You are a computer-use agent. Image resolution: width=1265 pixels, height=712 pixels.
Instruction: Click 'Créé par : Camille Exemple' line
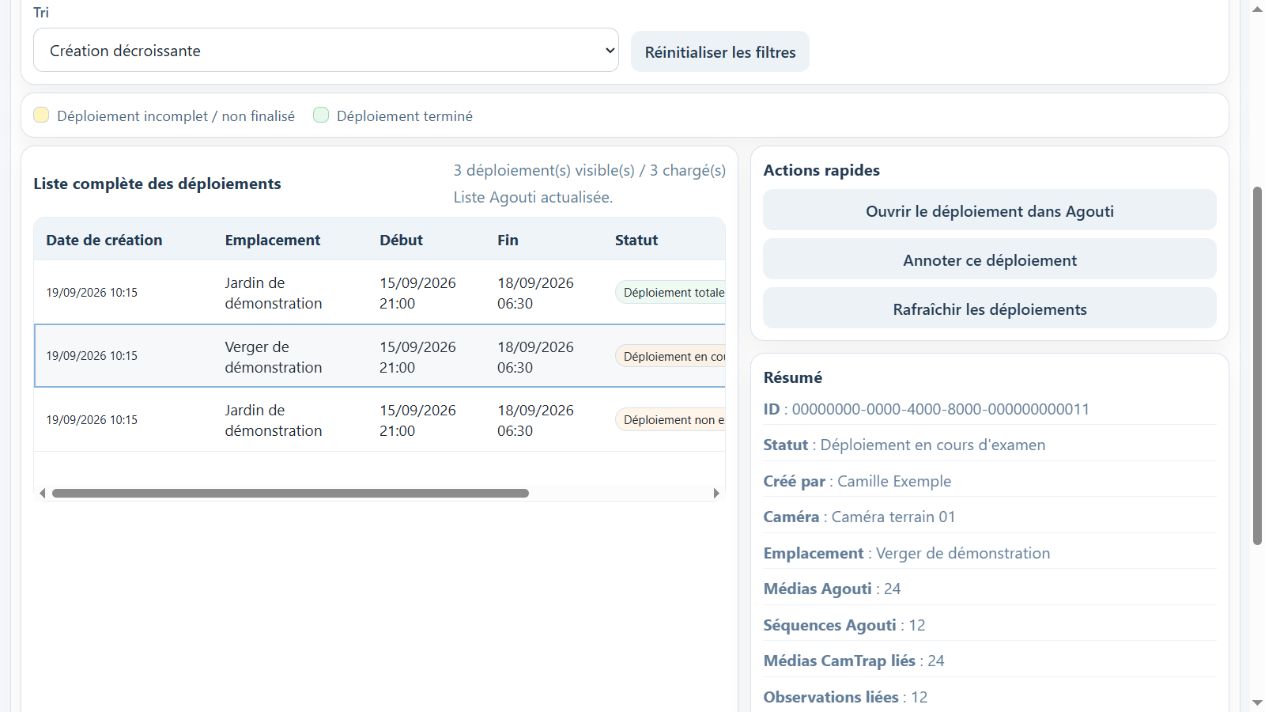[857, 481]
